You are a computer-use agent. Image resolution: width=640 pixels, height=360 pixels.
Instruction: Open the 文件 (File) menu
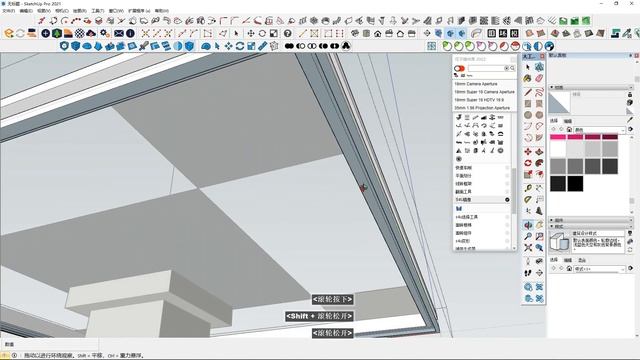point(8,11)
